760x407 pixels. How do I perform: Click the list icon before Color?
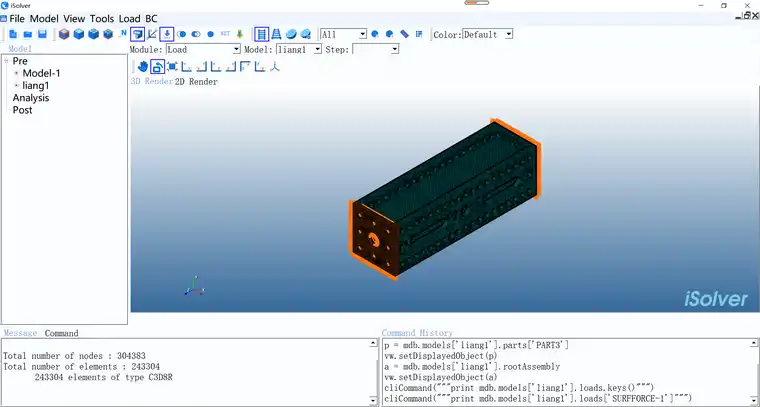tap(419, 34)
